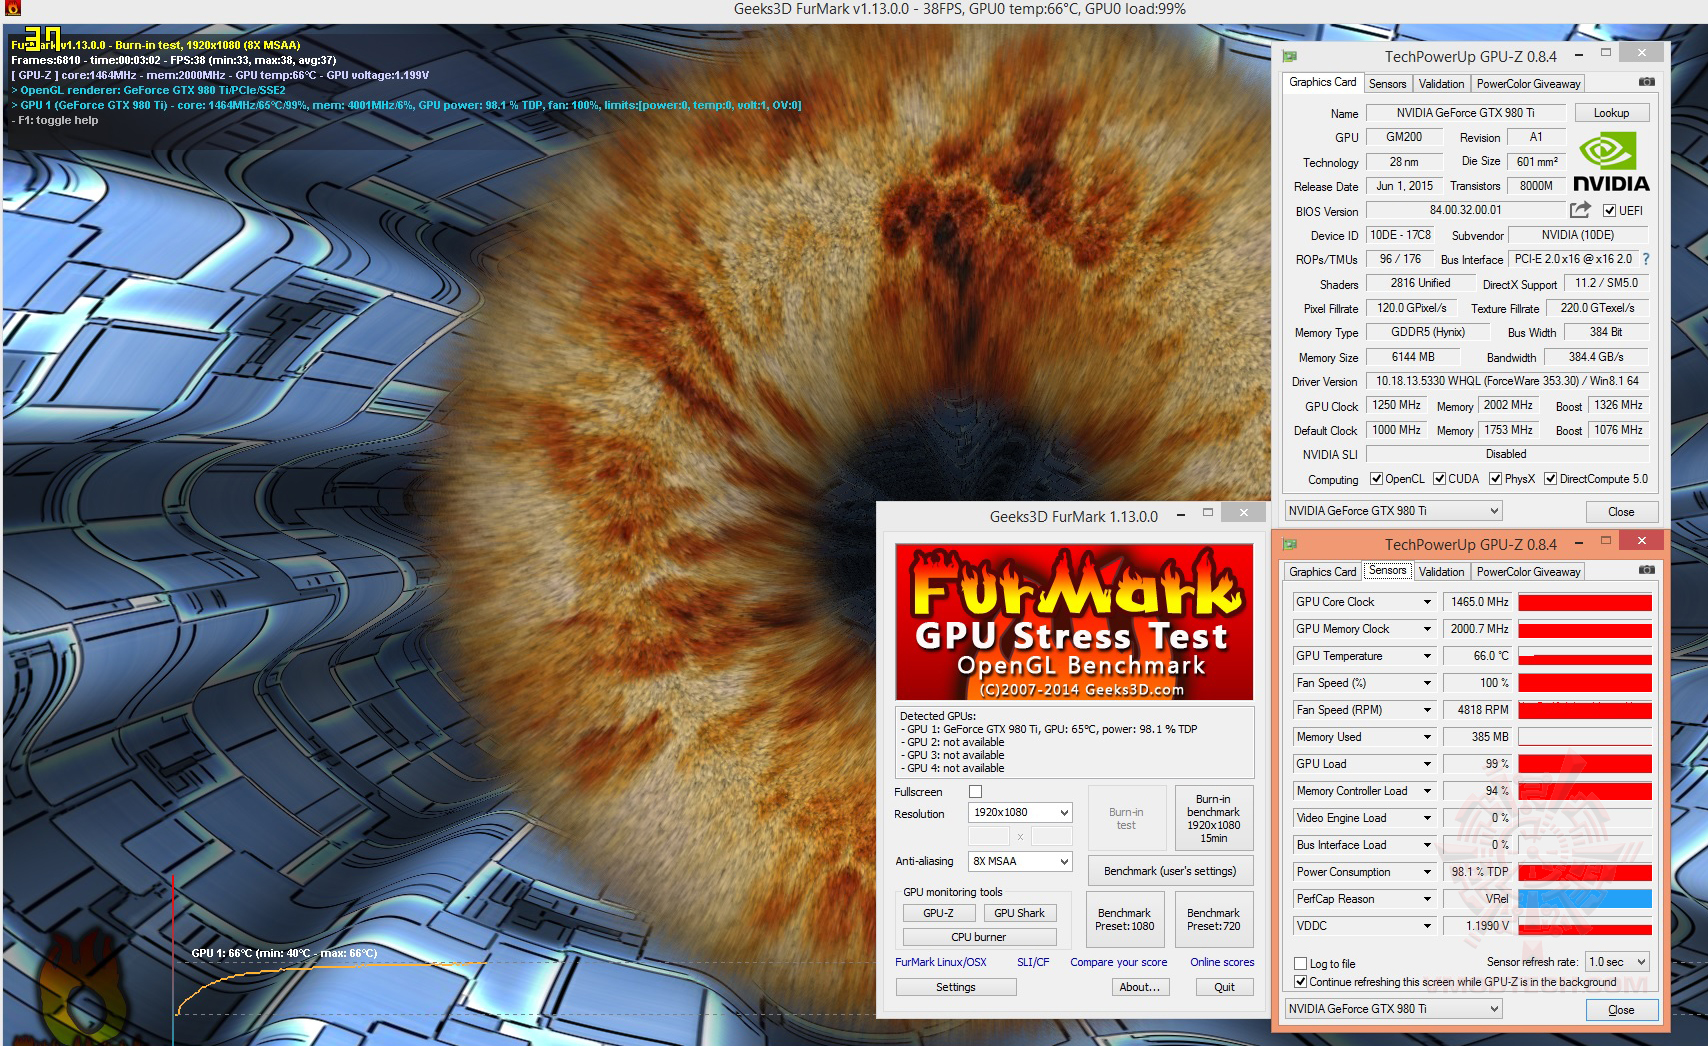
Task: Open FurMark Settings
Action: (956, 987)
